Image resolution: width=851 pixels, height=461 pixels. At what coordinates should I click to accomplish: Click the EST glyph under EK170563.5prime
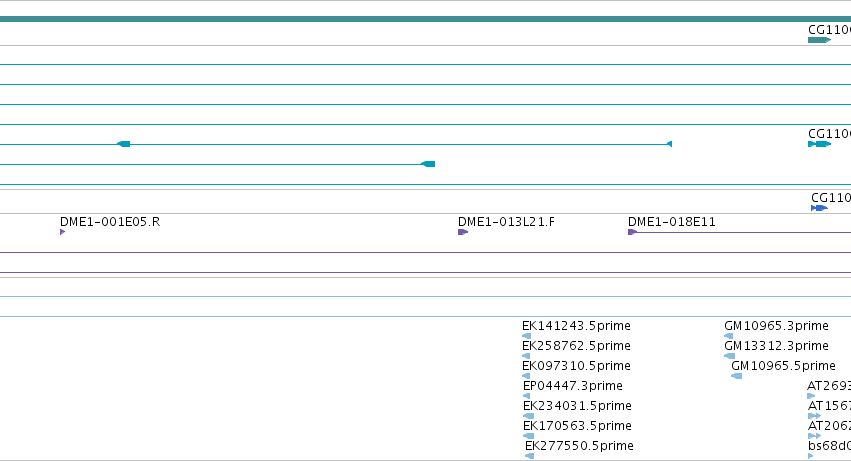pyautogui.click(x=528, y=436)
